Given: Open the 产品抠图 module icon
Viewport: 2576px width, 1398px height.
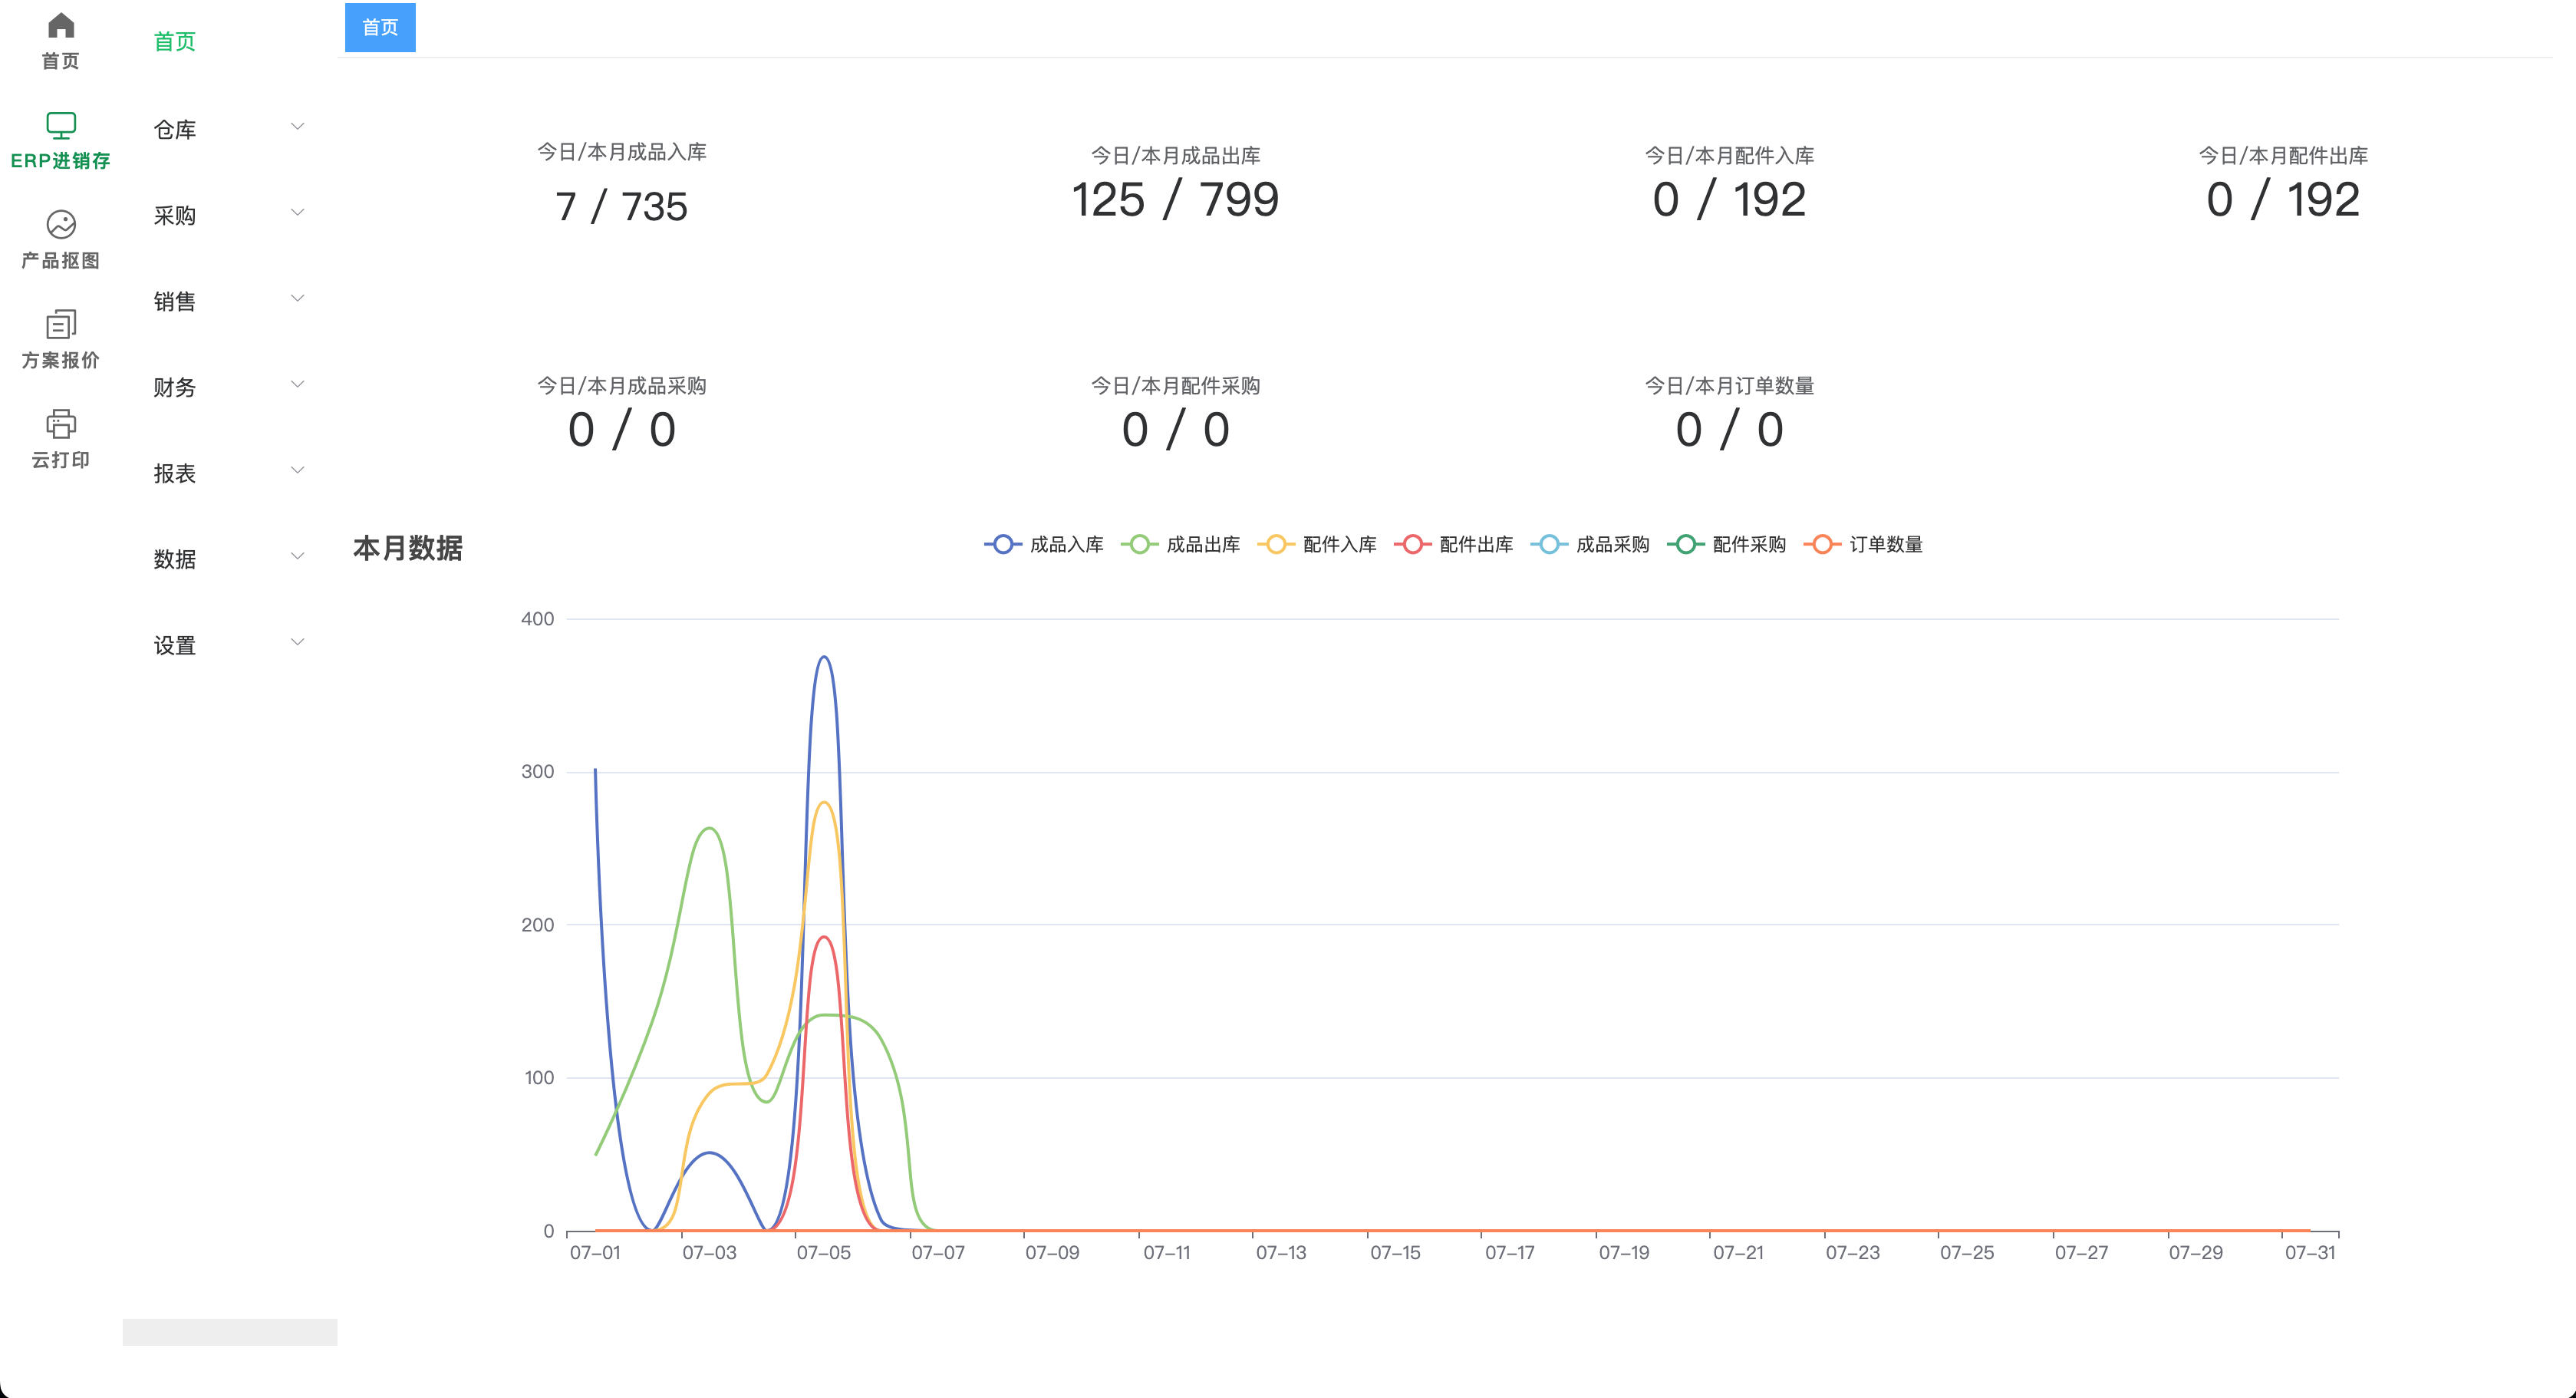Looking at the screenshot, I should click(61, 225).
